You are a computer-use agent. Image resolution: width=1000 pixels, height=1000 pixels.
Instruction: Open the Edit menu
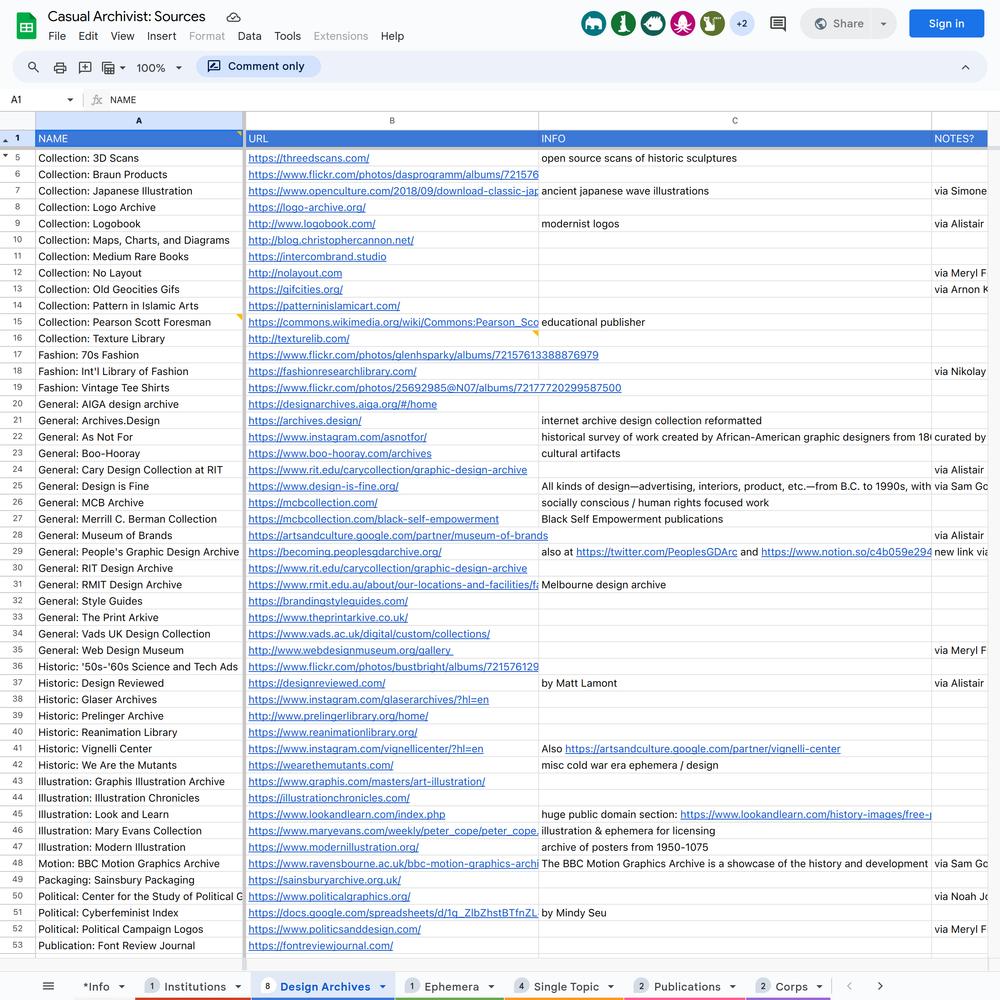coord(88,36)
